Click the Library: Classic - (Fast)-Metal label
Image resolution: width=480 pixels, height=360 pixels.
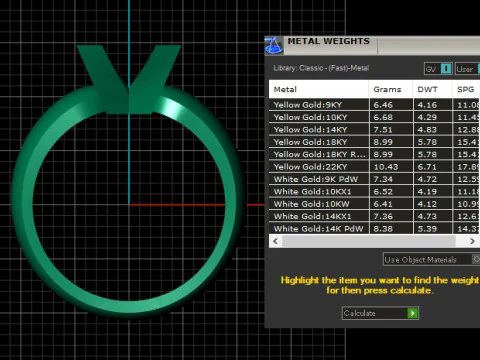pos(321,68)
